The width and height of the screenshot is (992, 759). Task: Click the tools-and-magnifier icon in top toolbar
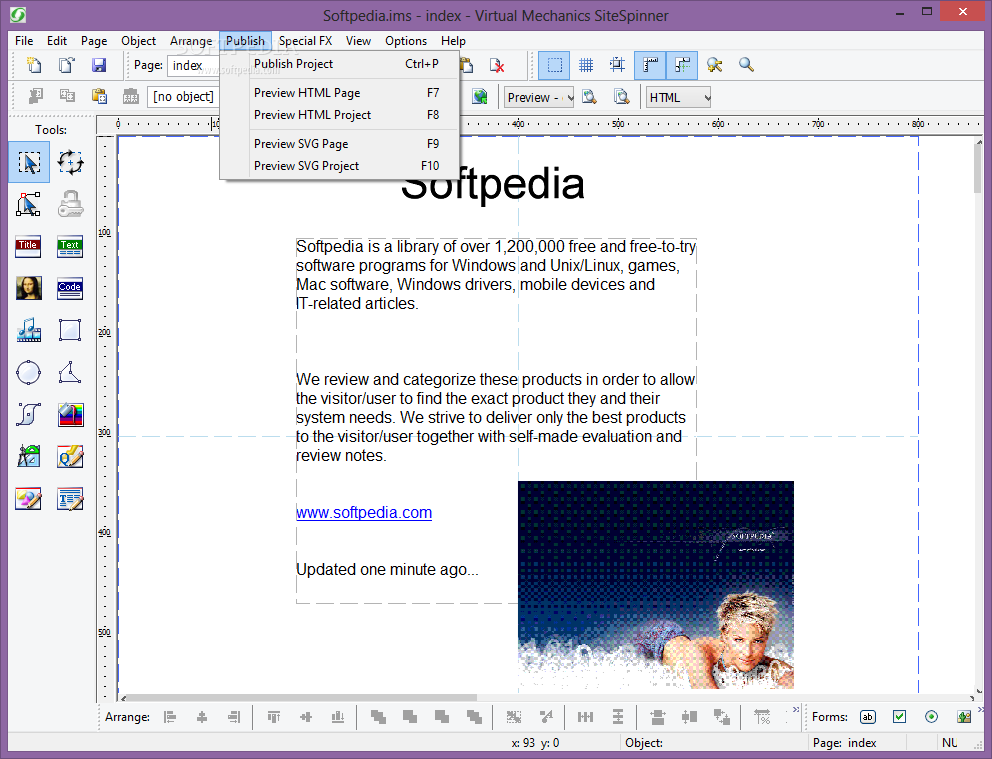714,65
